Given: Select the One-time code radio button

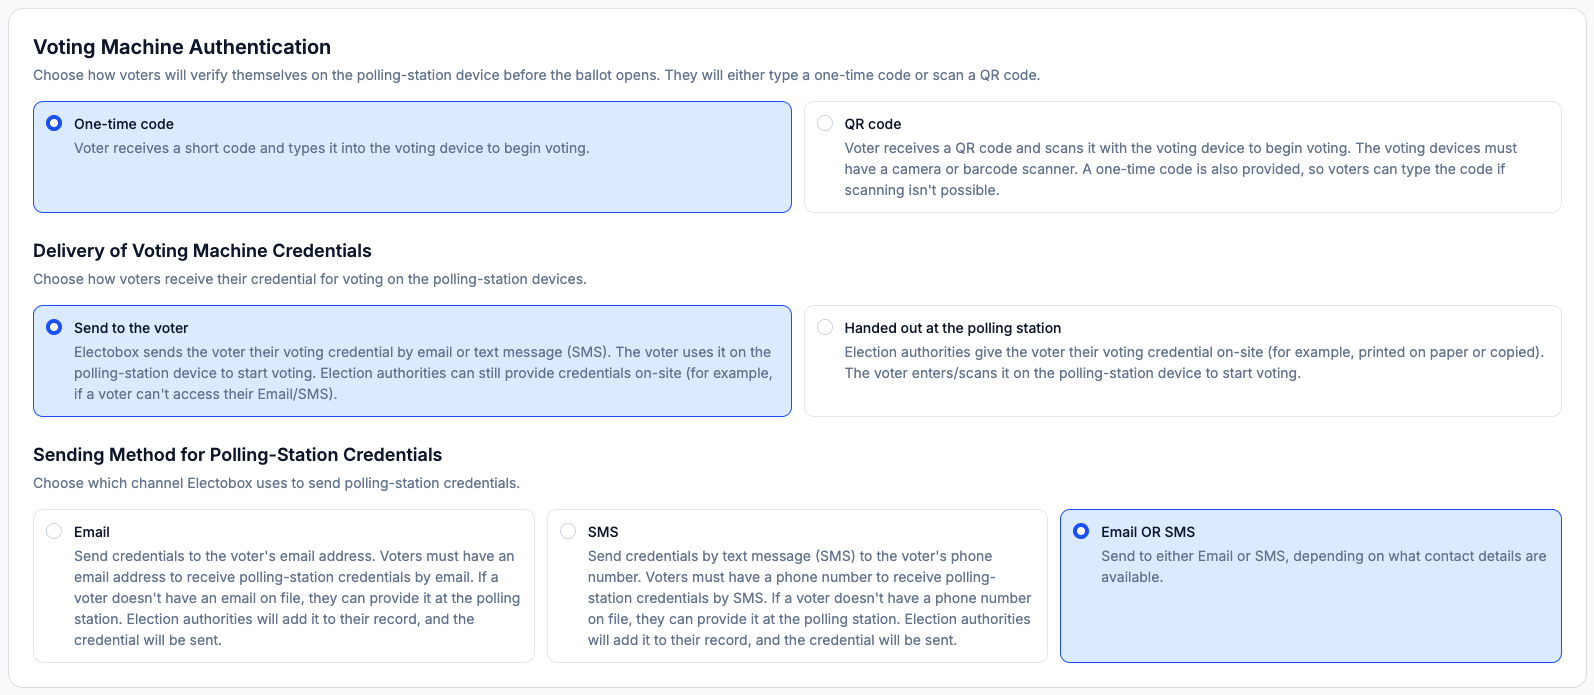Looking at the screenshot, I should tap(56, 123).
